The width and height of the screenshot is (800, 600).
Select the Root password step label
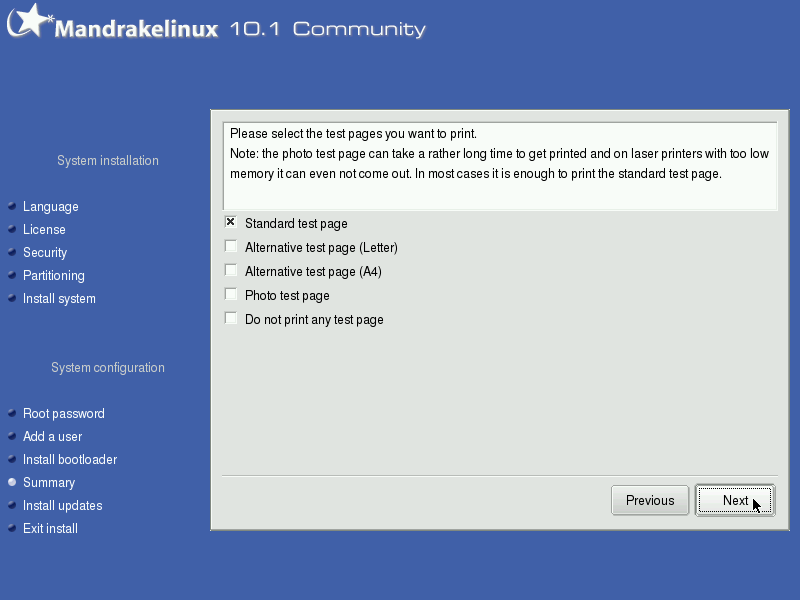click(x=64, y=413)
